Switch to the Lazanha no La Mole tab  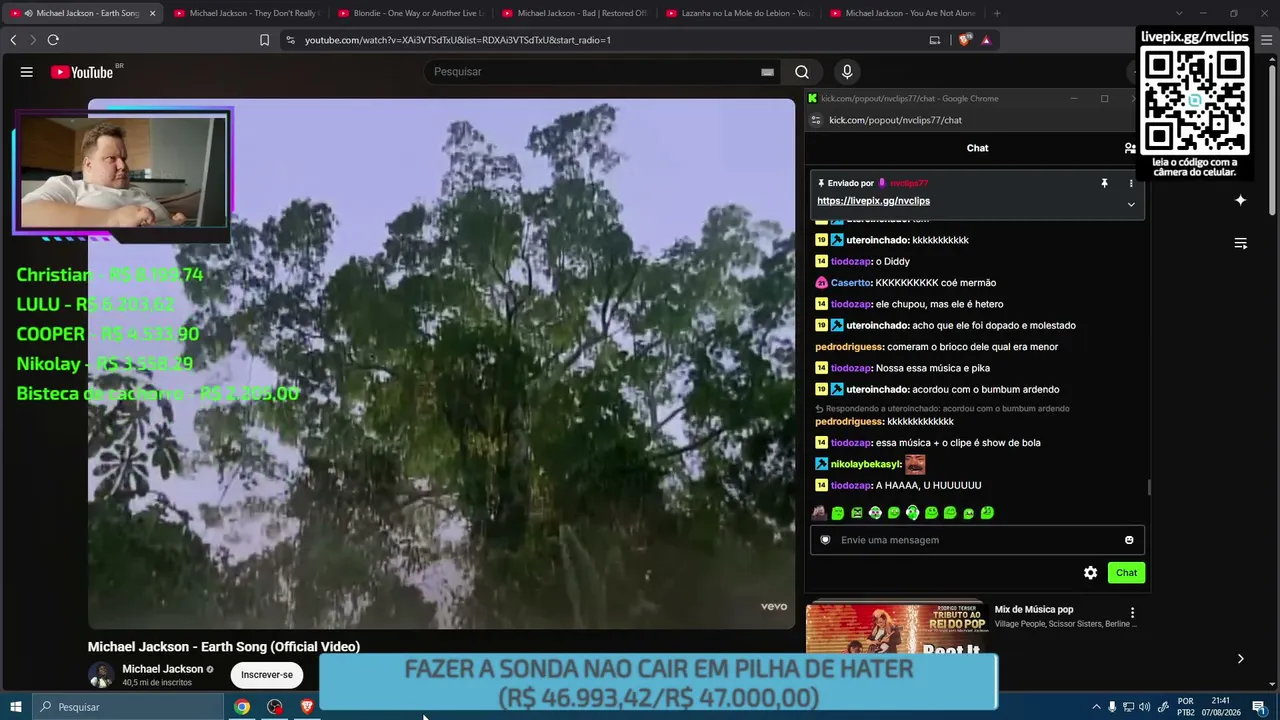coord(739,13)
